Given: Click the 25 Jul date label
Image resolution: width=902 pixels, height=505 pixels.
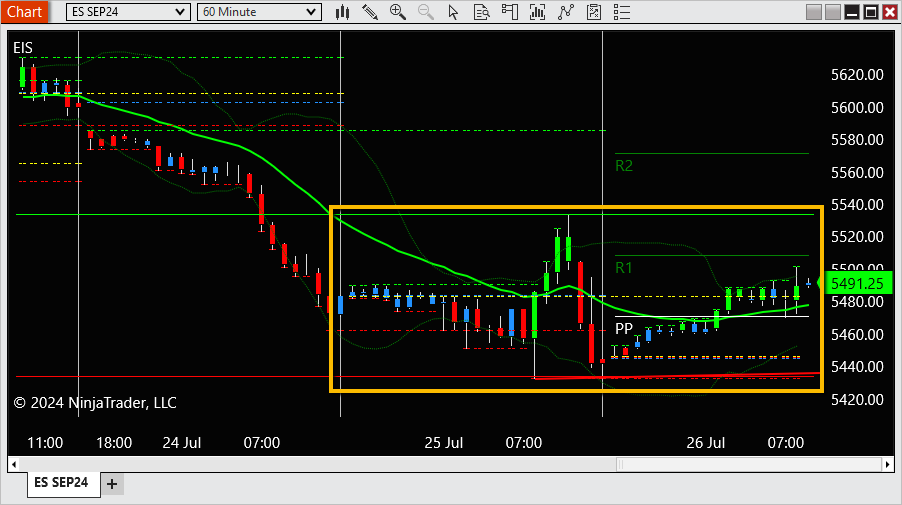Looking at the screenshot, I should 444,443.
